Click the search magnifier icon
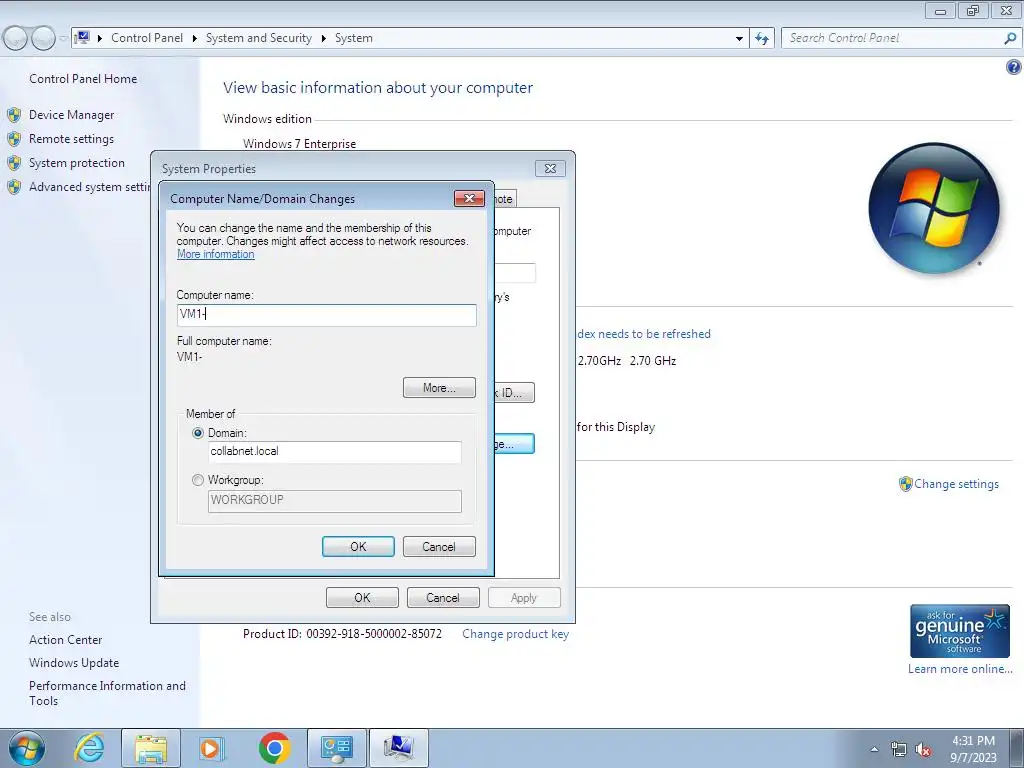Viewport: 1024px width, 768px height. coord(1010,39)
